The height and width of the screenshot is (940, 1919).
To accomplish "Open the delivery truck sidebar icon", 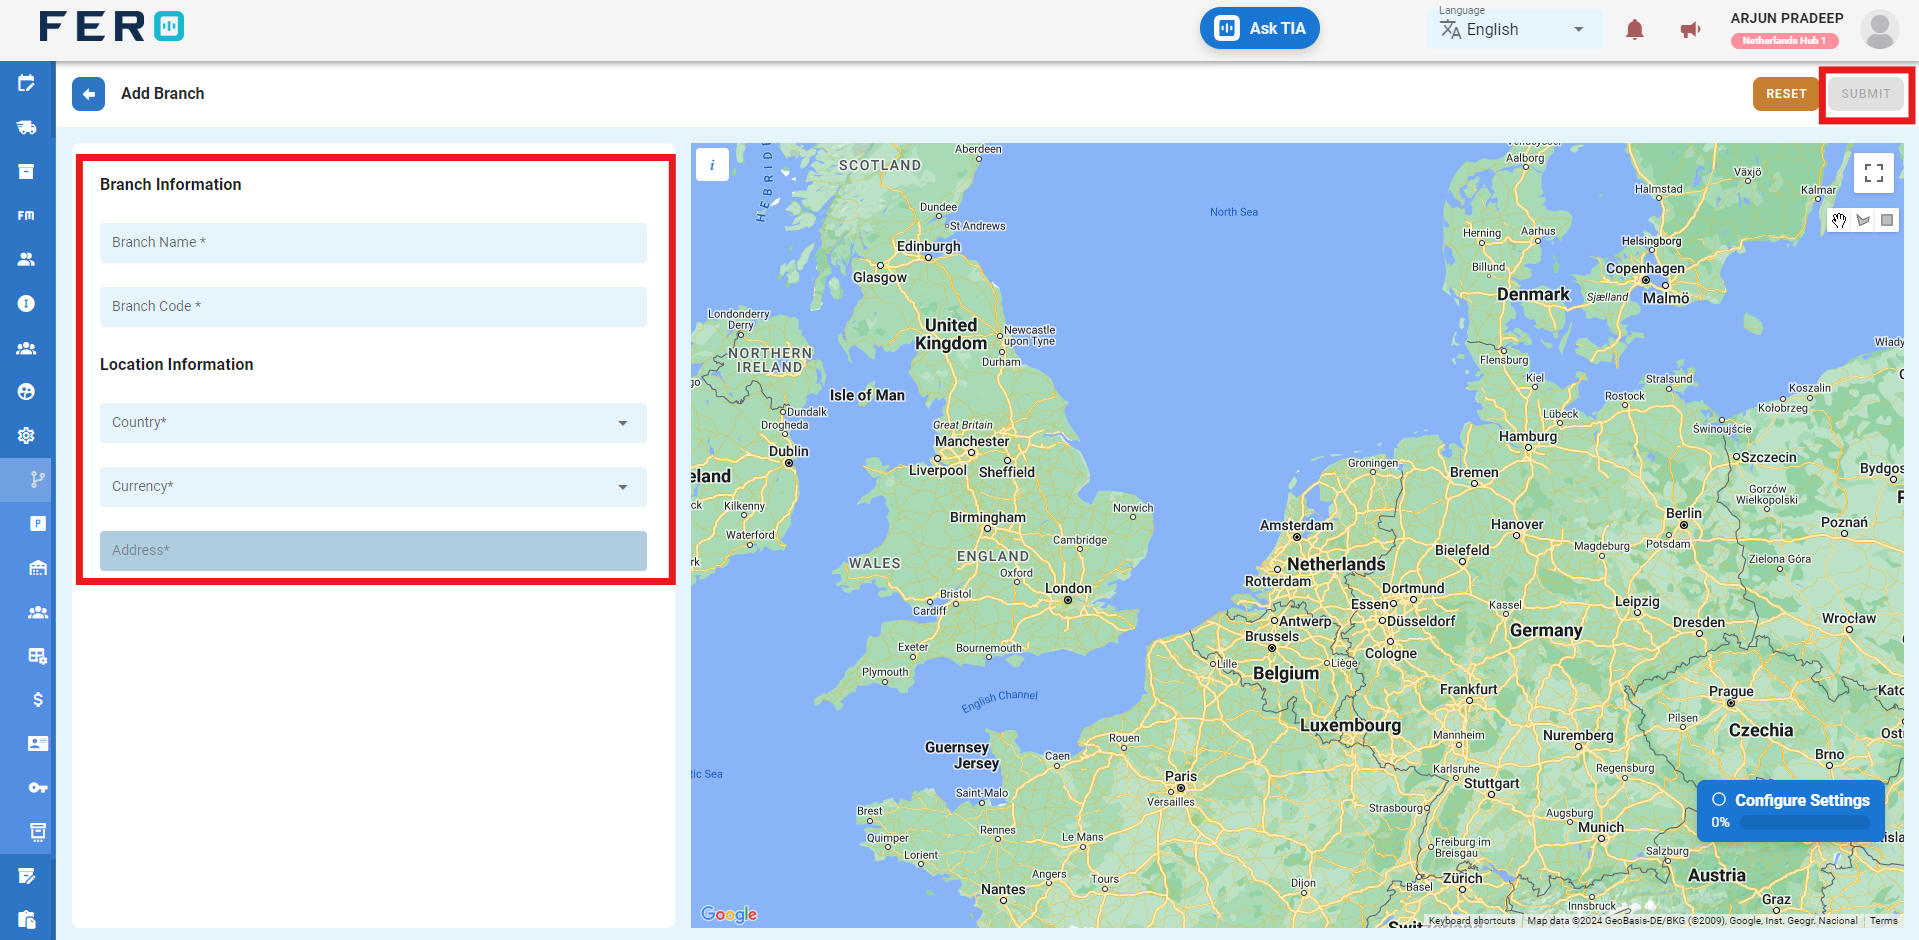I will point(27,127).
